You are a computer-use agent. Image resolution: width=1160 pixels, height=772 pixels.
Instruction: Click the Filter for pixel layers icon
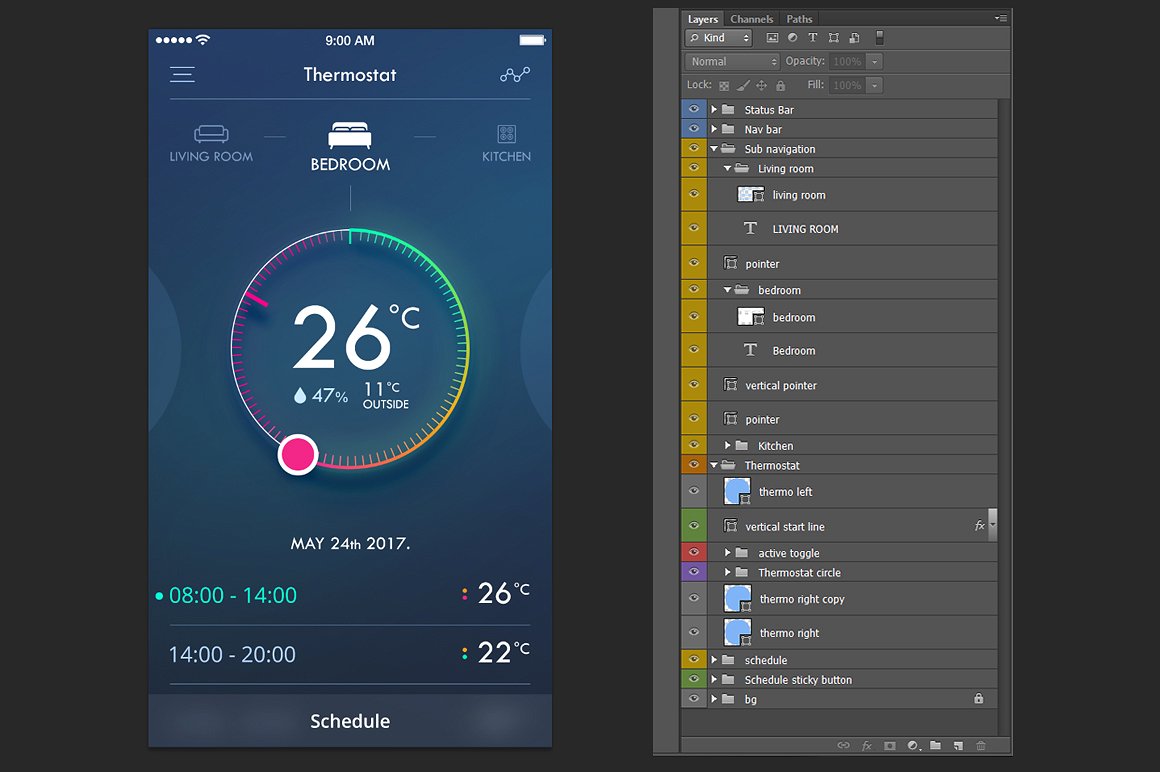[772, 37]
